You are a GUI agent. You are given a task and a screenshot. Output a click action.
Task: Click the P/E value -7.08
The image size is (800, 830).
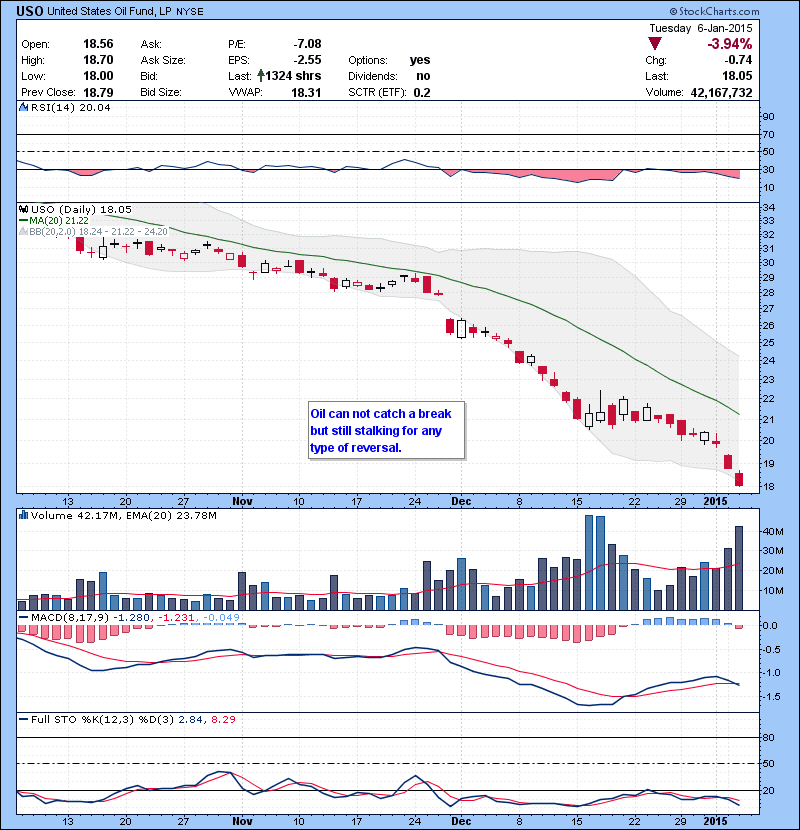[x=307, y=43]
